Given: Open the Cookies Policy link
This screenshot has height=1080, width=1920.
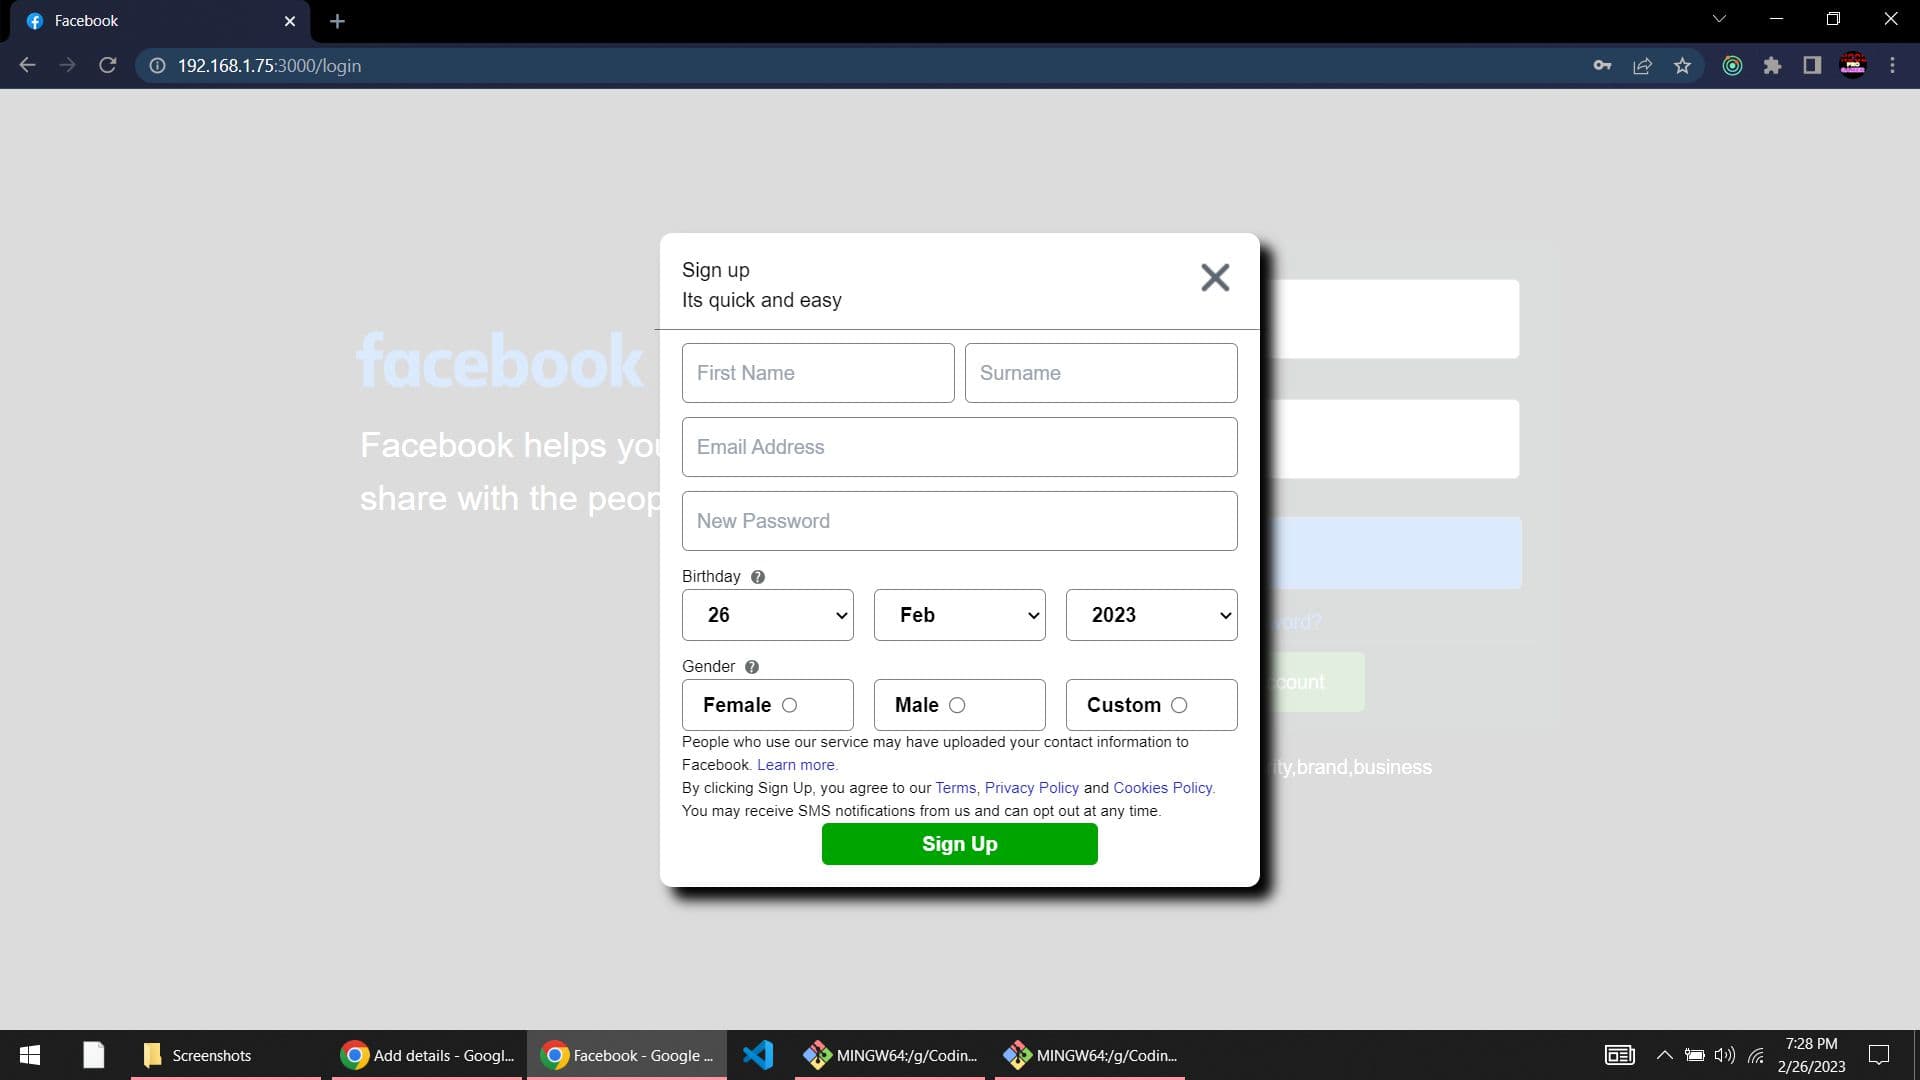Looking at the screenshot, I should [x=1163, y=788].
